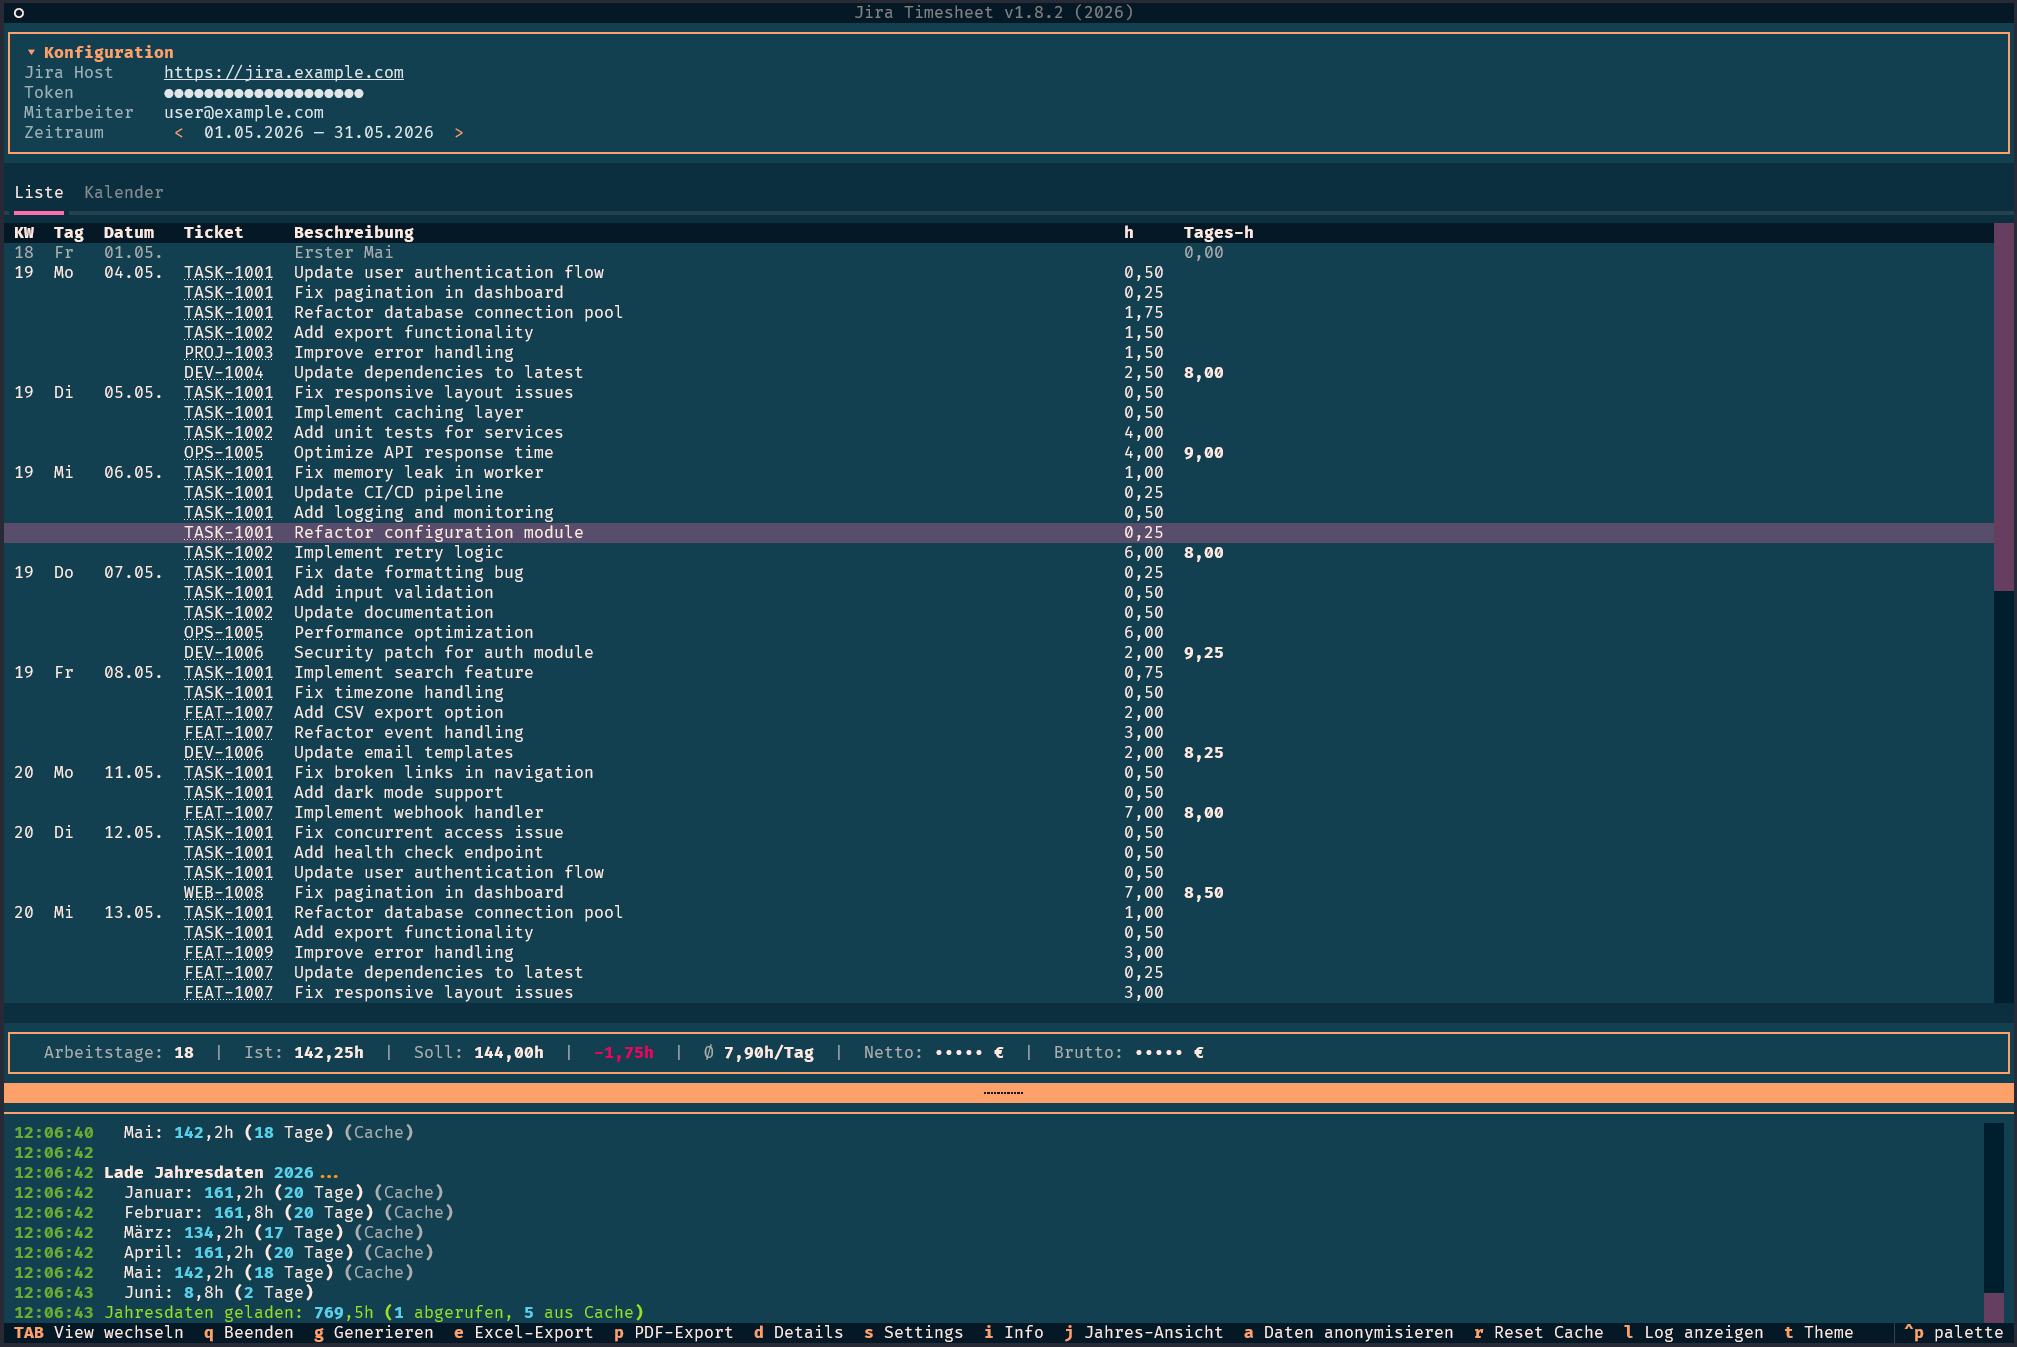This screenshot has height=1347, width=2017.
Task: Click the masked Token field
Action: [264, 92]
